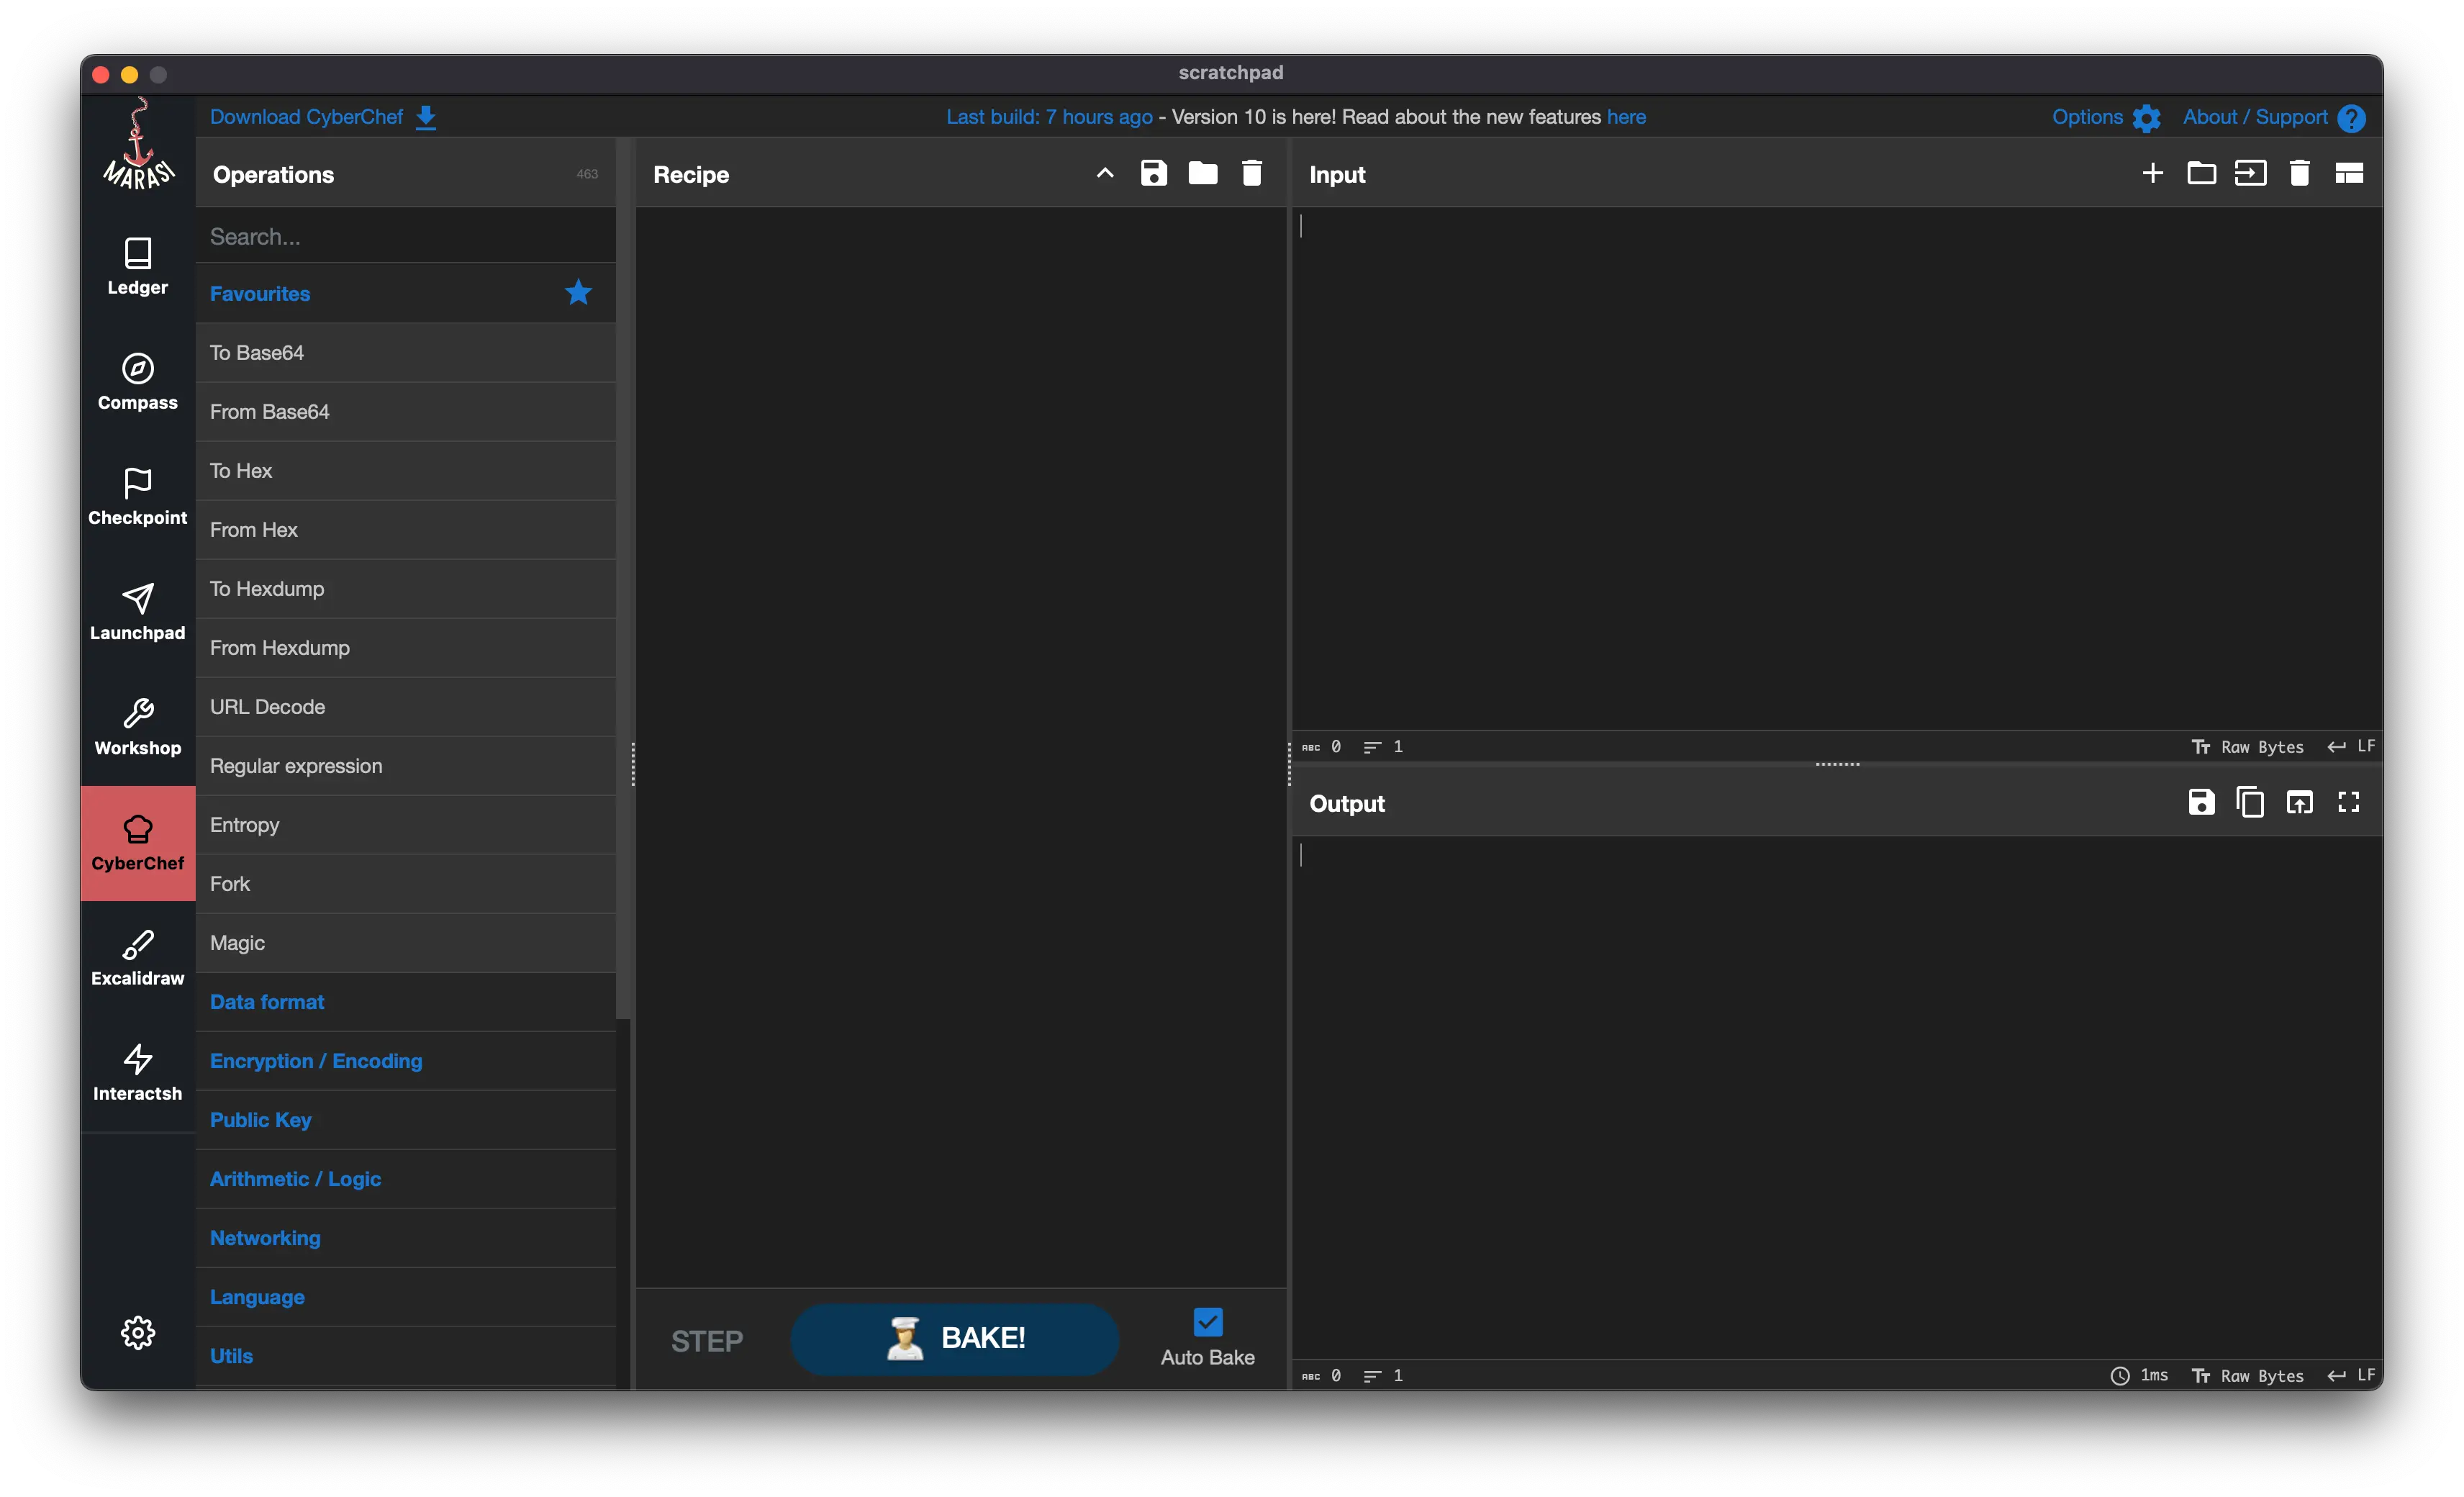The image size is (2464, 1497).
Task: Click the Marasi anchor logo
Action: pyautogui.click(x=138, y=144)
